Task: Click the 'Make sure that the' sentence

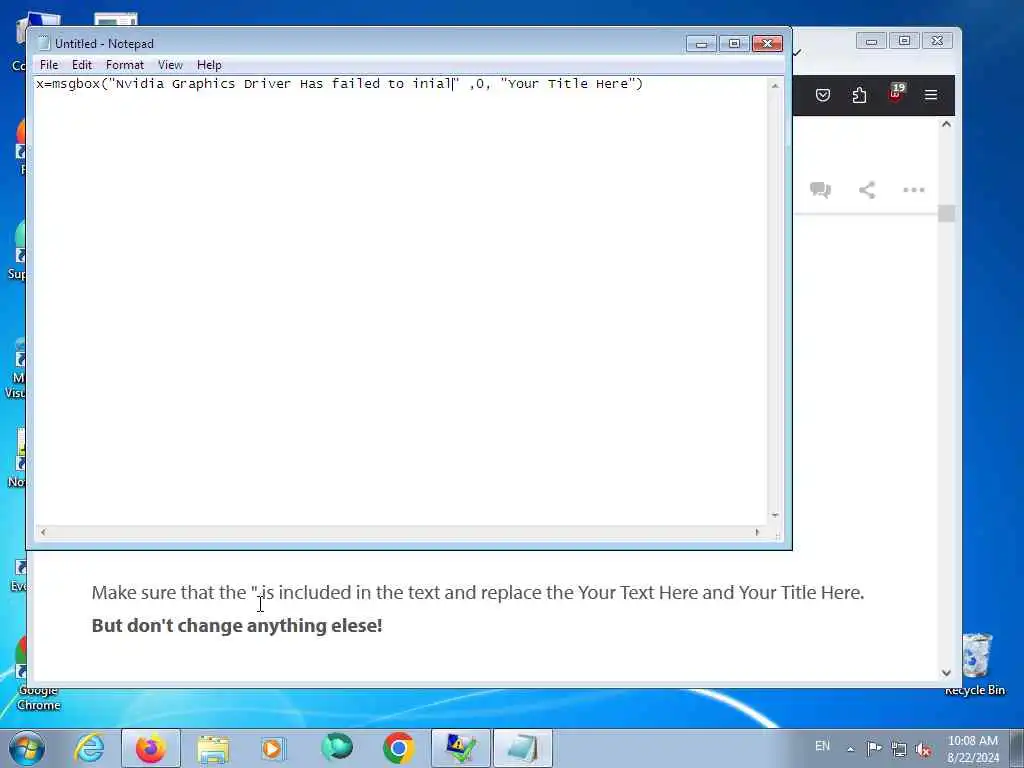Action: coord(477,593)
